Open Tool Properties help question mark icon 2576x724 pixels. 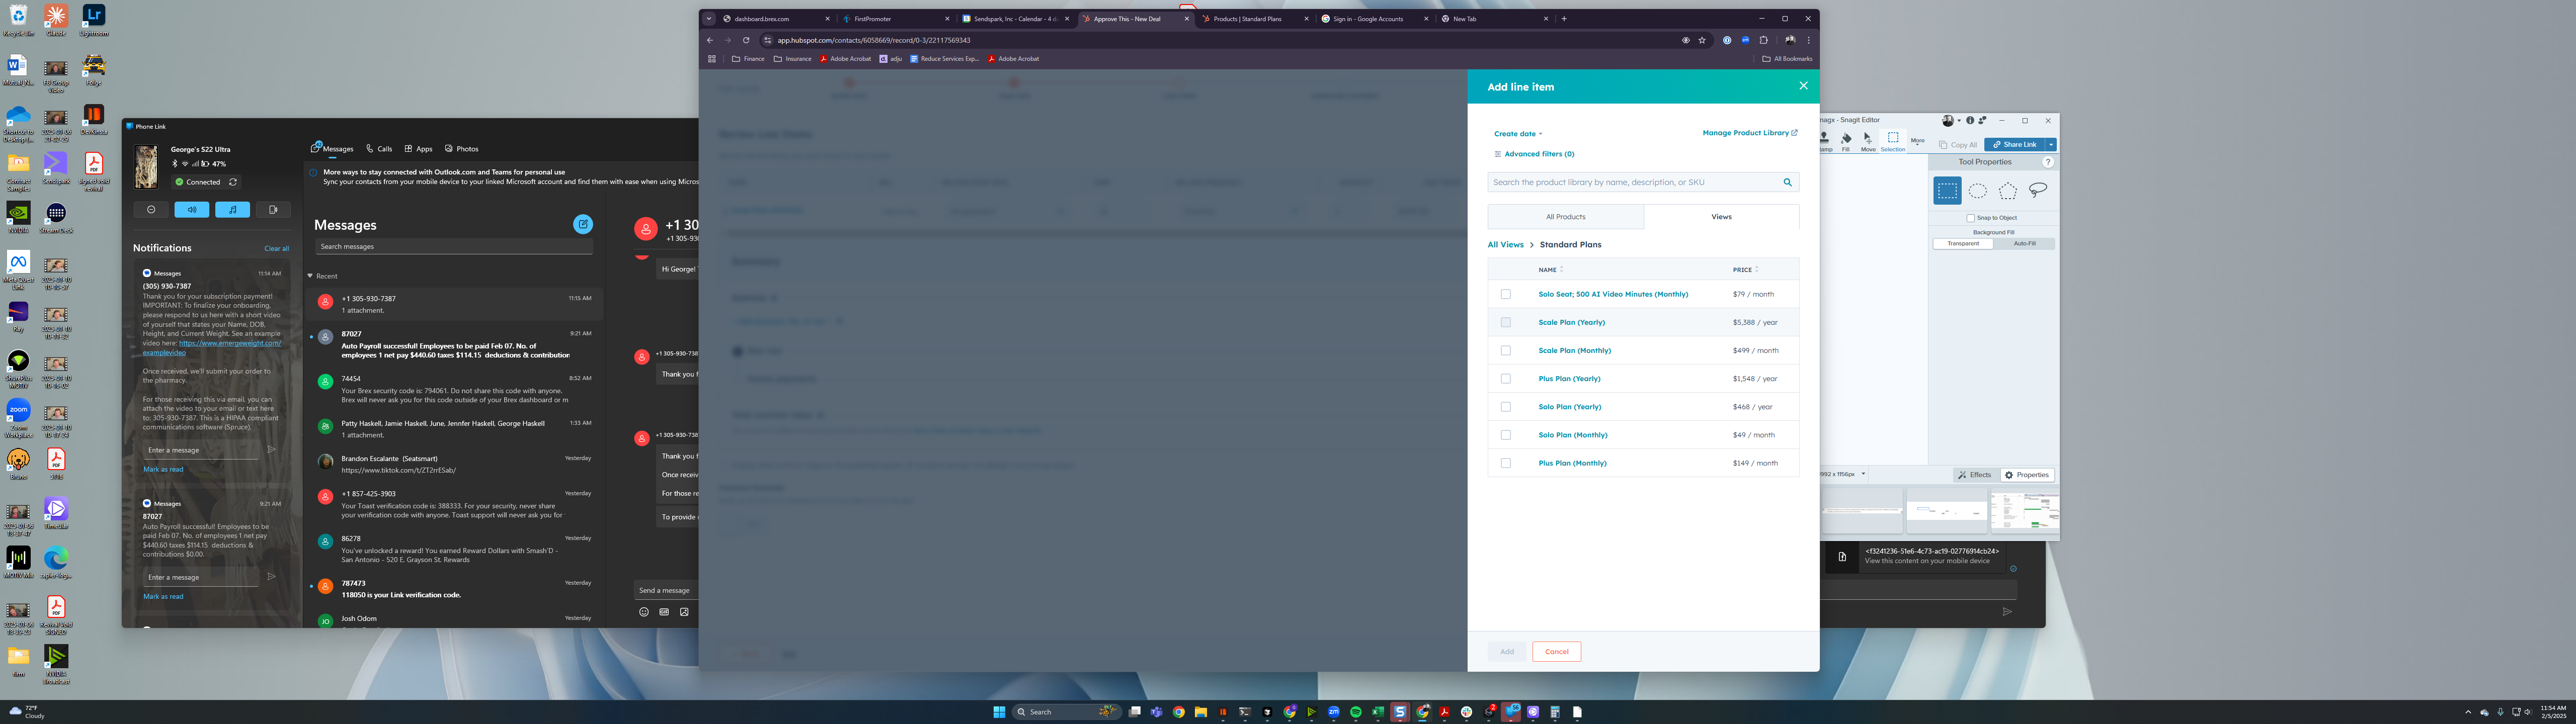point(2048,162)
